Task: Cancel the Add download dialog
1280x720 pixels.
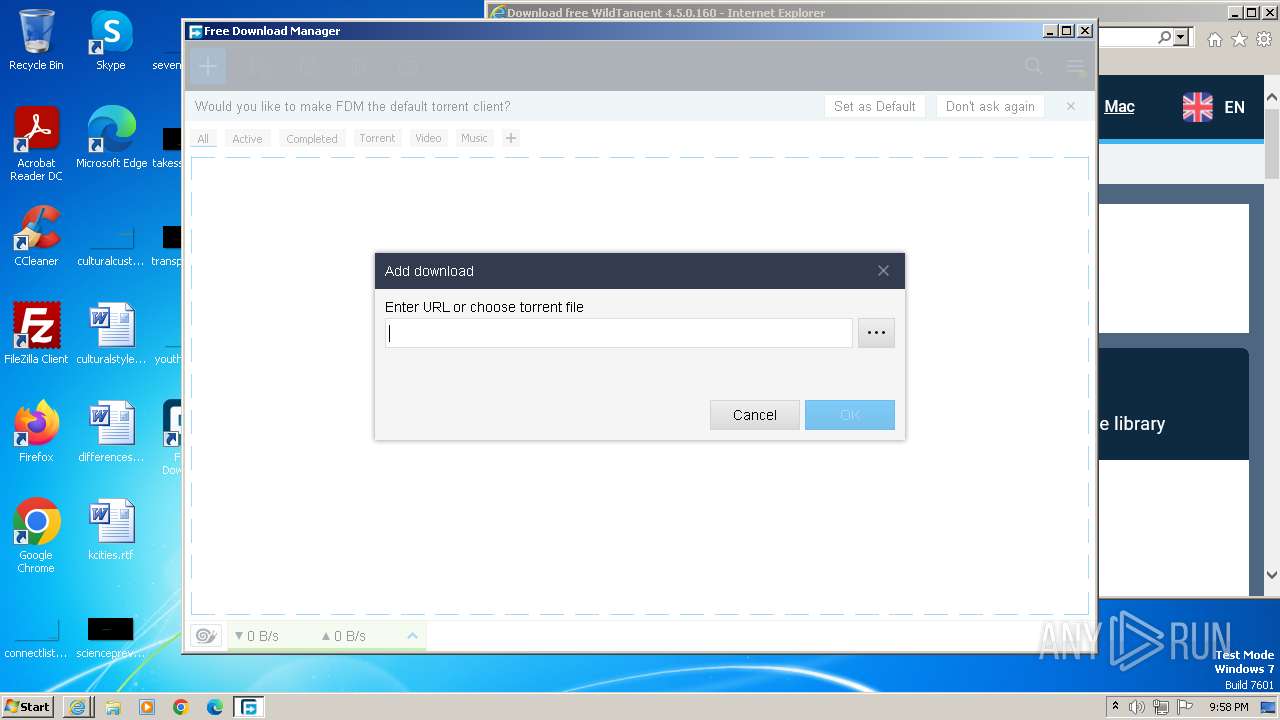Action: click(755, 415)
